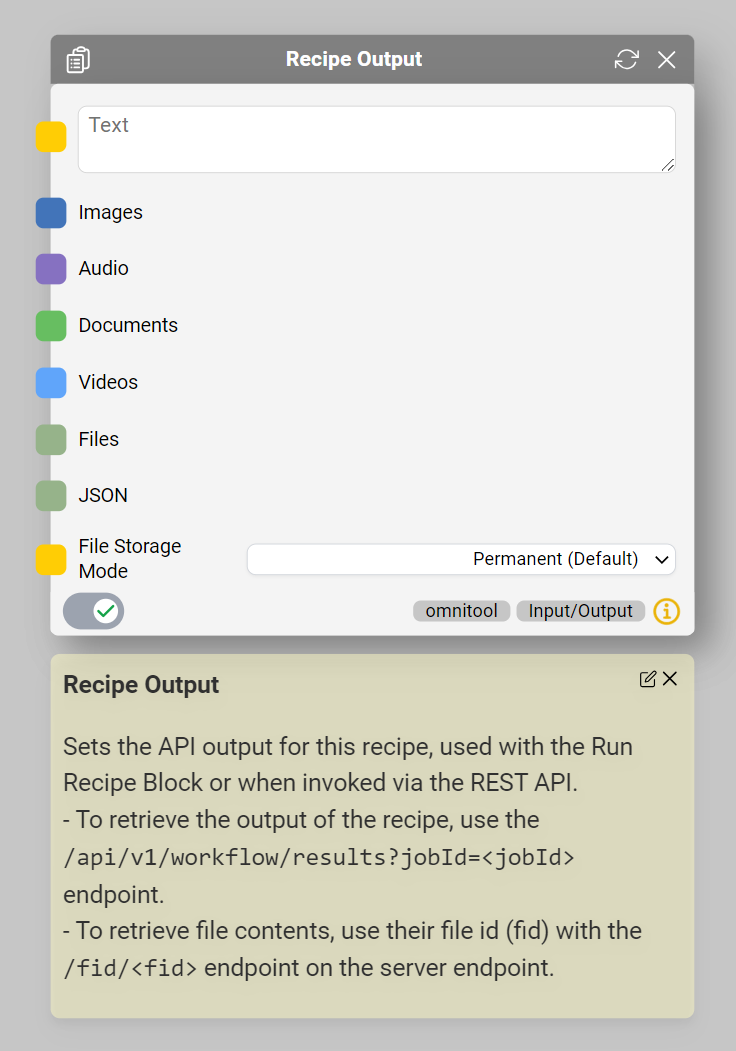Click the JSON input socket
Viewport: 736px width, 1051px height.
pos(51,496)
